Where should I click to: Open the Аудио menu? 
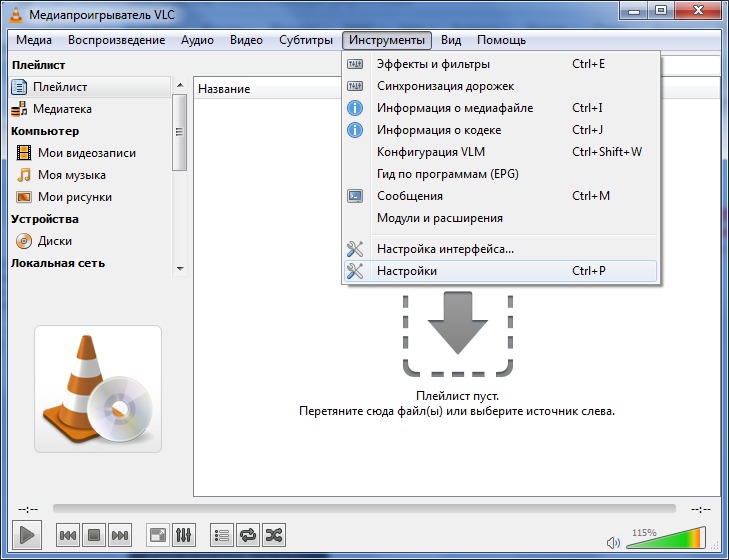(x=197, y=40)
